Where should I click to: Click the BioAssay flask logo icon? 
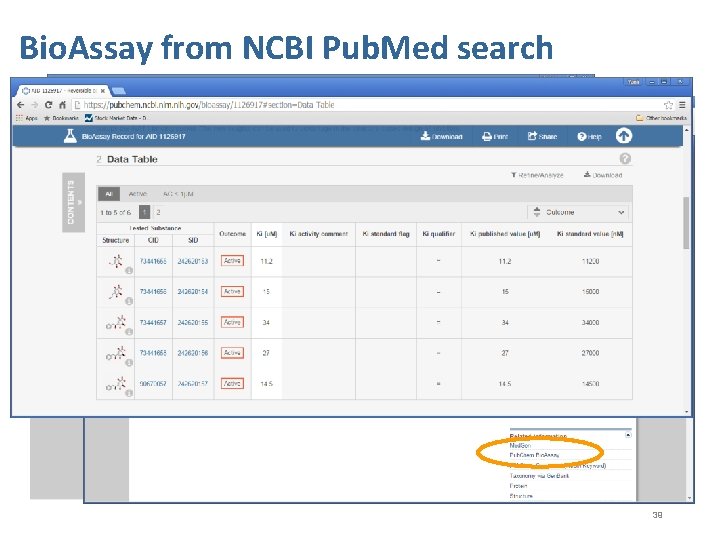pyautogui.click(x=70, y=136)
